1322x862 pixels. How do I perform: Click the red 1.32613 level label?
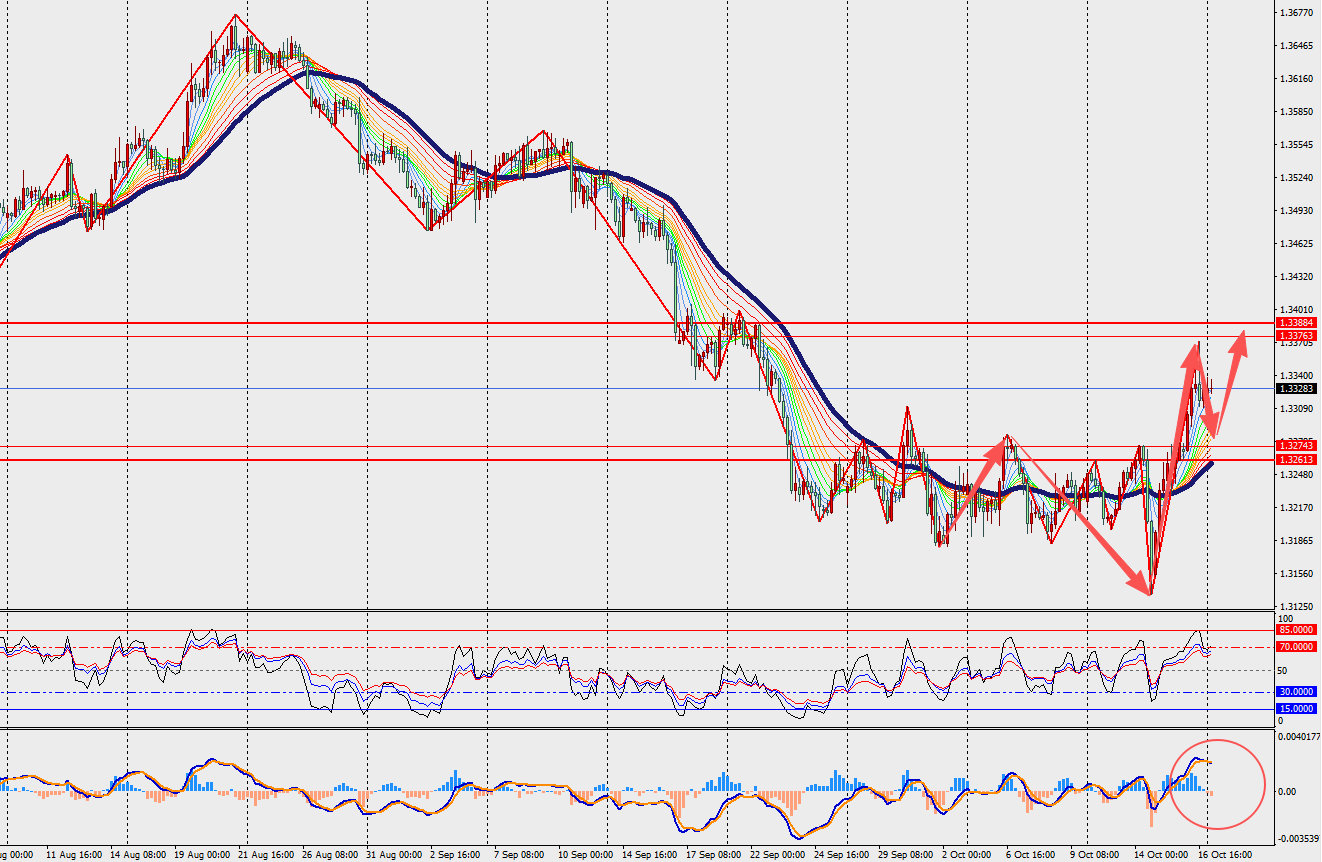[x=1297, y=459]
